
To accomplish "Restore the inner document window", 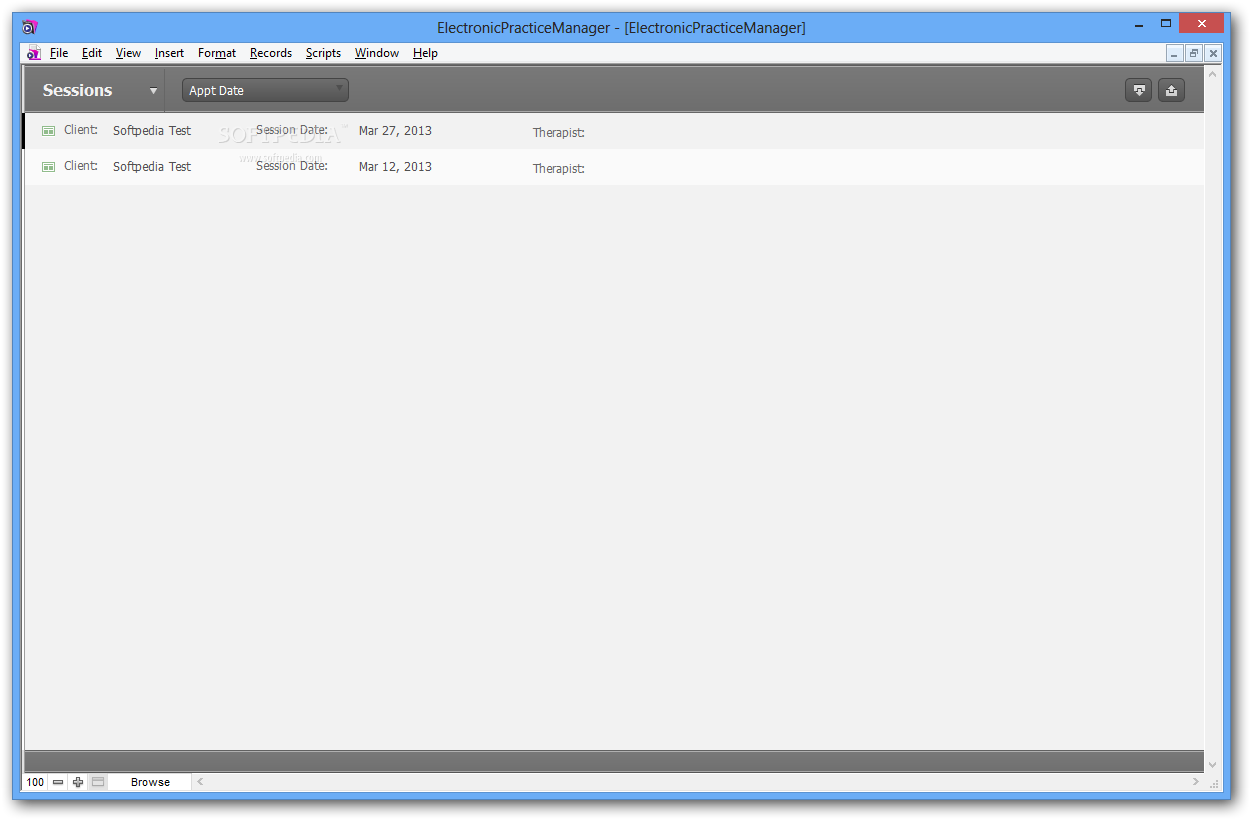I will [1194, 53].
